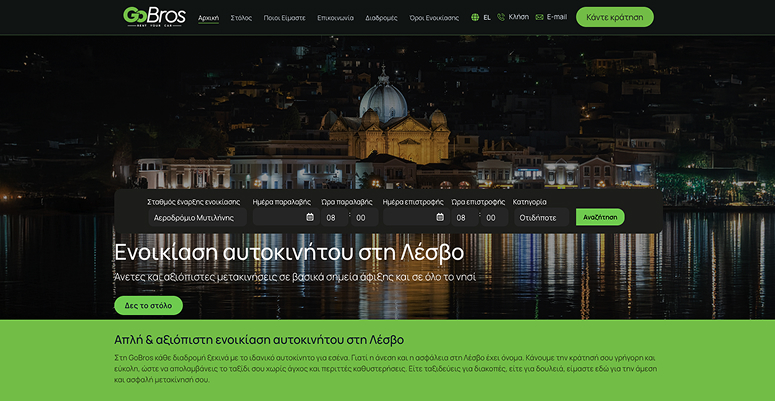Screen dimensions: 775x401
Task: Click the phone call icon
Action: point(501,17)
